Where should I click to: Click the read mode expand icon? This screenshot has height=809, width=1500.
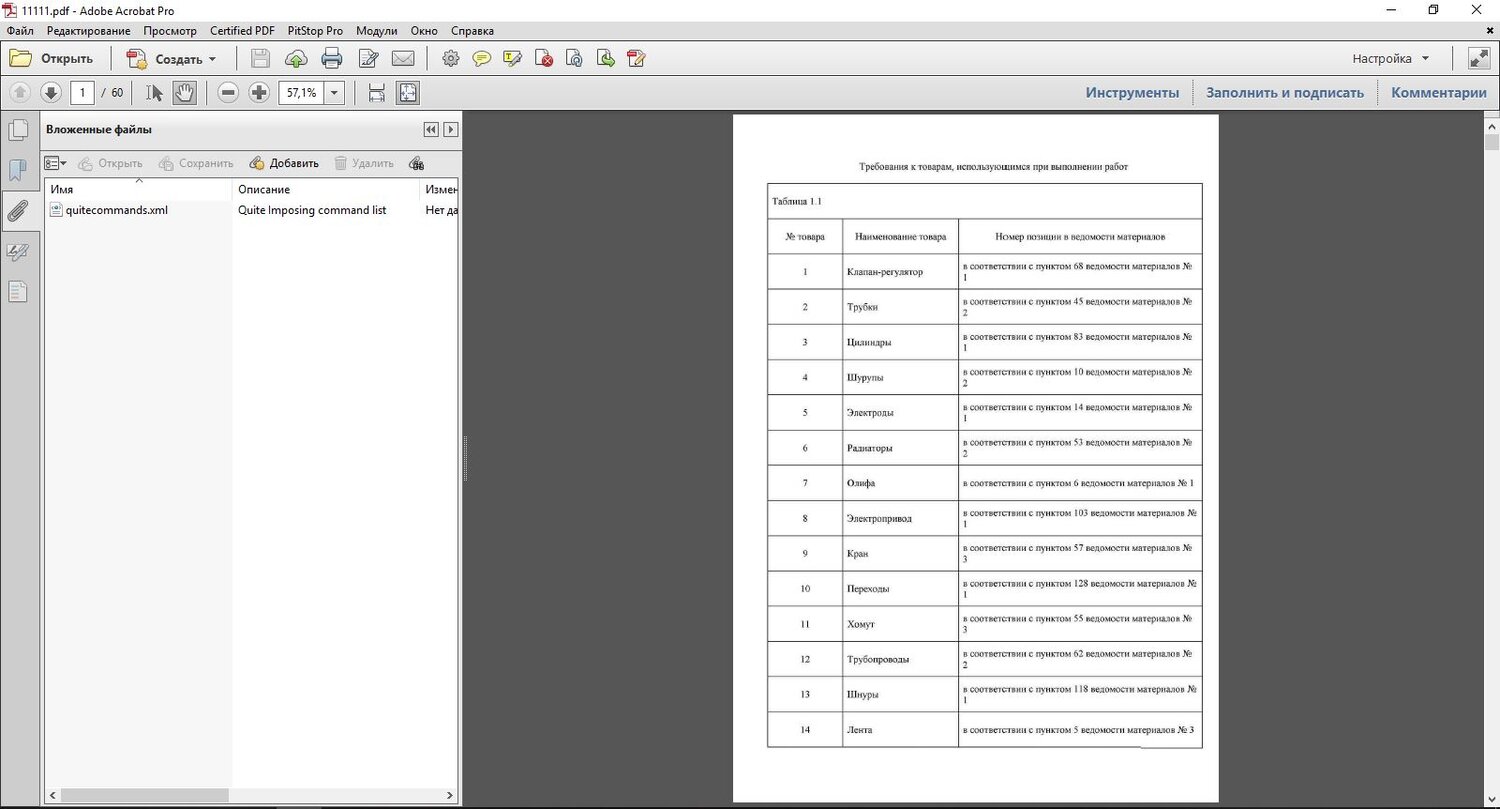tap(1478, 59)
